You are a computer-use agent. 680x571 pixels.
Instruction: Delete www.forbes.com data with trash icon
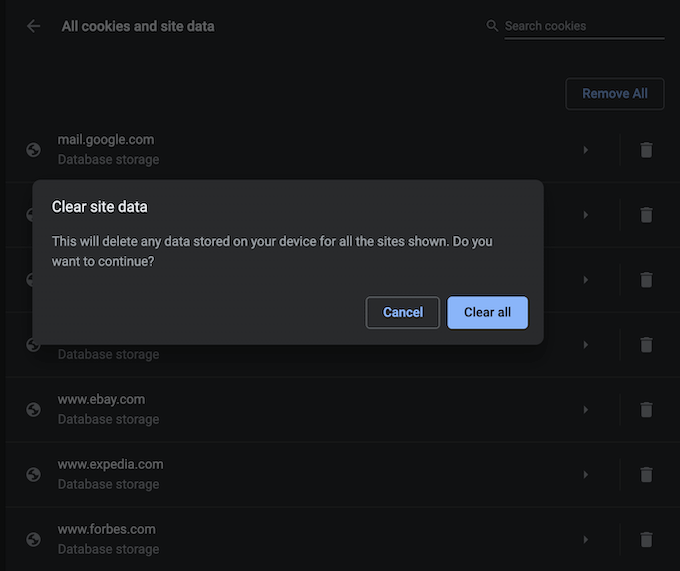click(646, 540)
